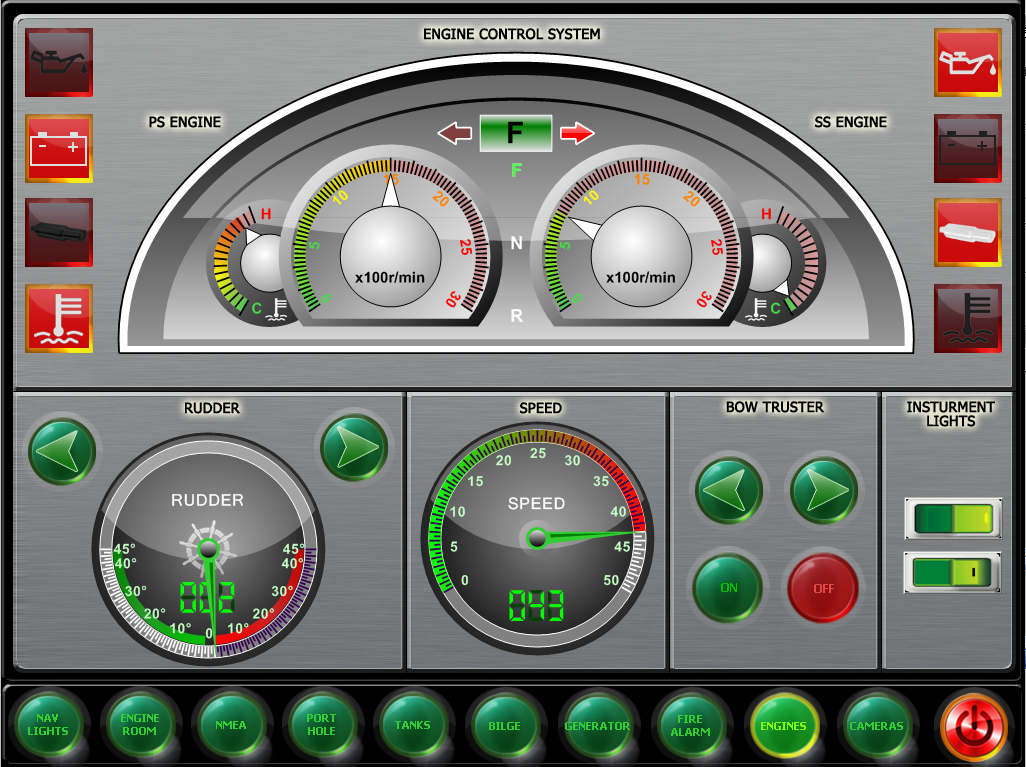
Task: Click the SS battery charge warning icon
Action: pos(966,148)
